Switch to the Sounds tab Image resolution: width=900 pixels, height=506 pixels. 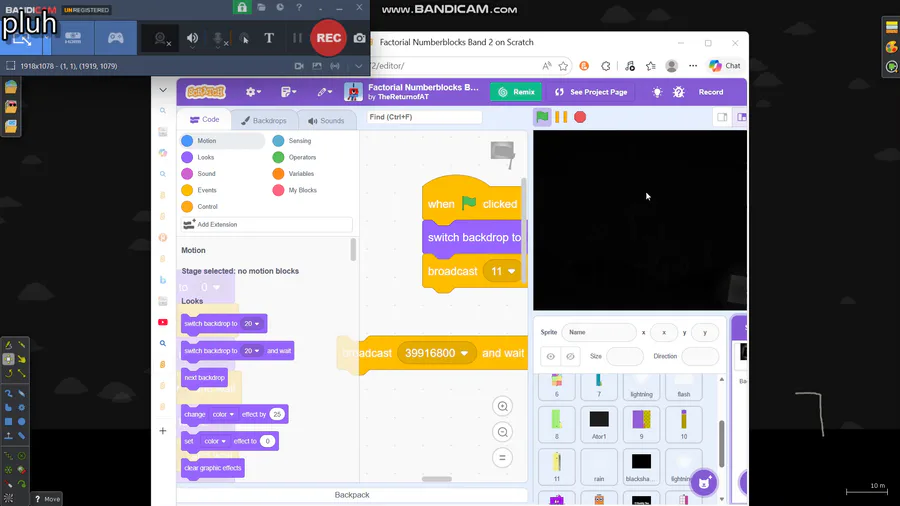(x=326, y=120)
